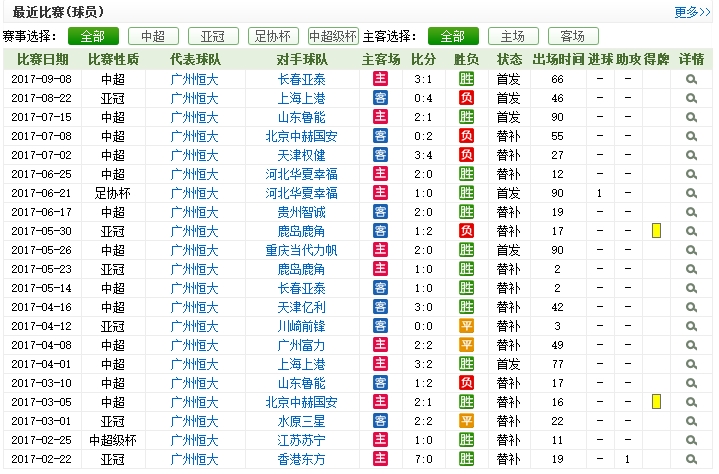Click yellow card icon in 2017-03-05 row
Image resolution: width=719 pixels, height=474 pixels.
(656, 402)
